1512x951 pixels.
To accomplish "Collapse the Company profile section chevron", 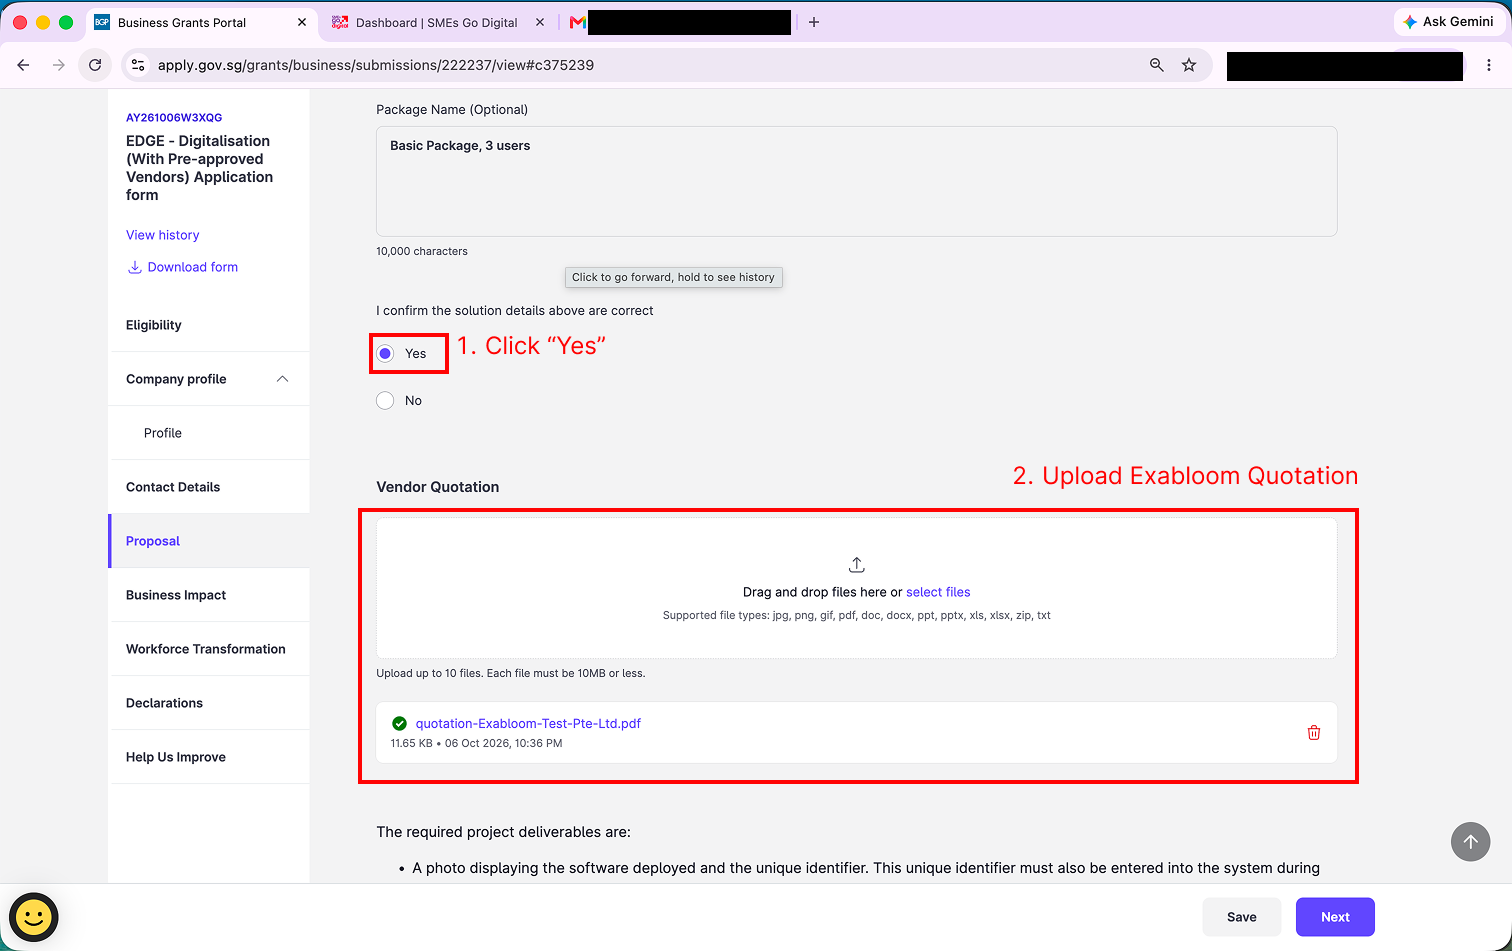I will 282,379.
